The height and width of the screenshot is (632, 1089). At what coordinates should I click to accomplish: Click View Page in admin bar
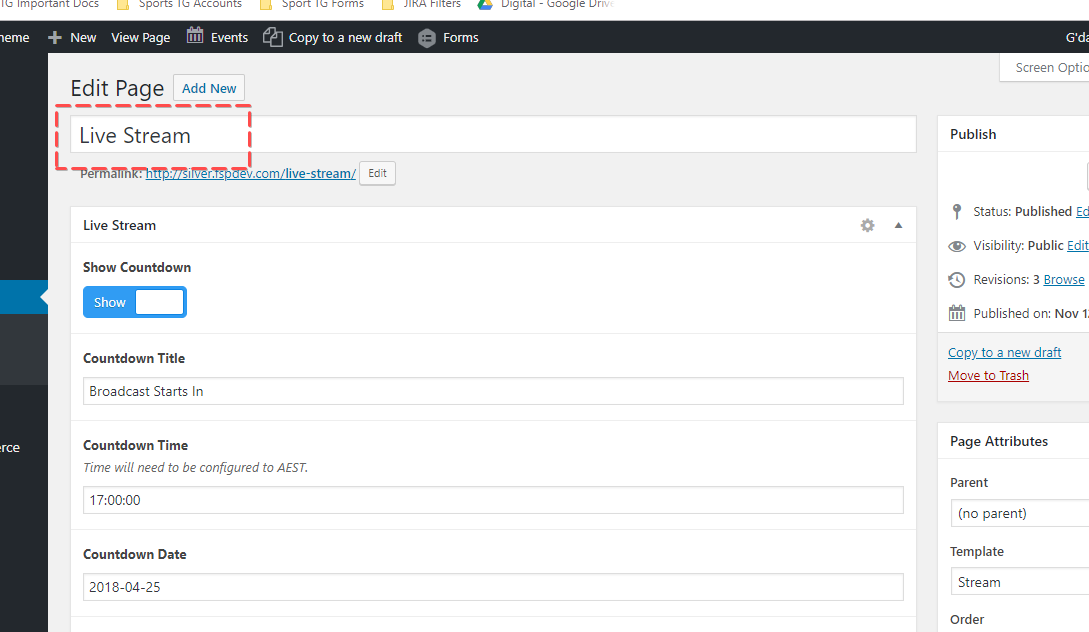pos(140,38)
